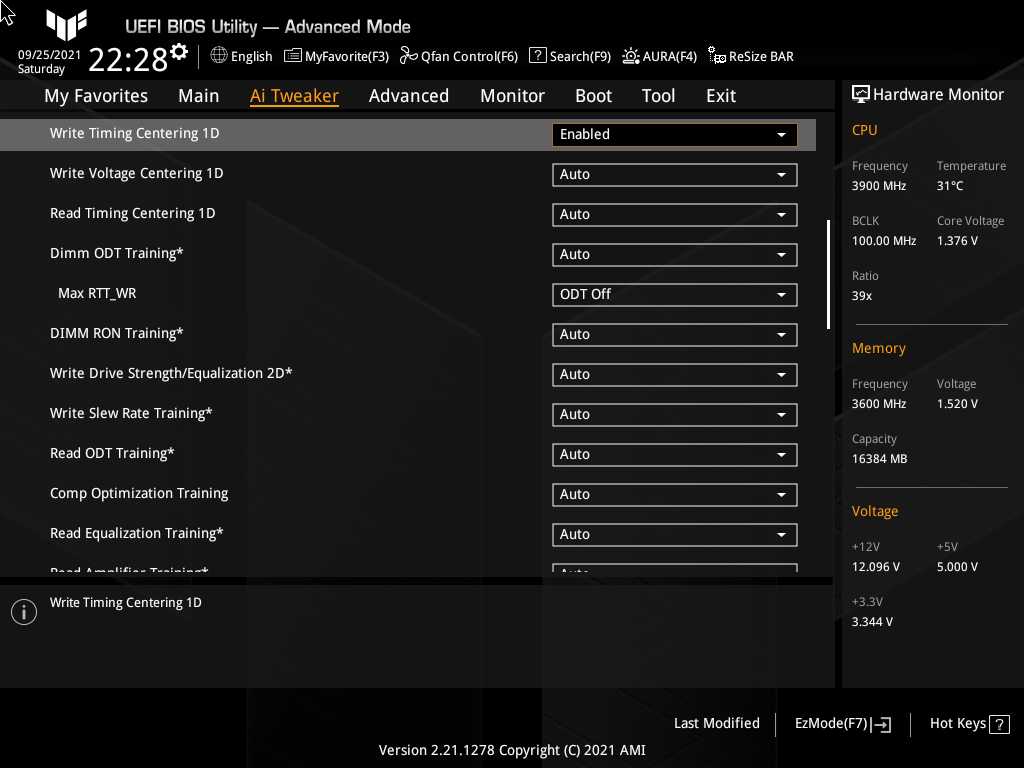The height and width of the screenshot is (768, 1024).
Task: Open Max RTT_WR dropdown
Action: click(x=675, y=295)
